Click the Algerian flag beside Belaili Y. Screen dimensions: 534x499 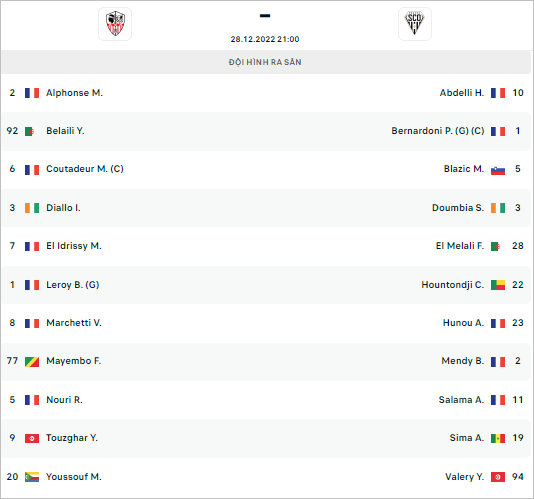32,131
